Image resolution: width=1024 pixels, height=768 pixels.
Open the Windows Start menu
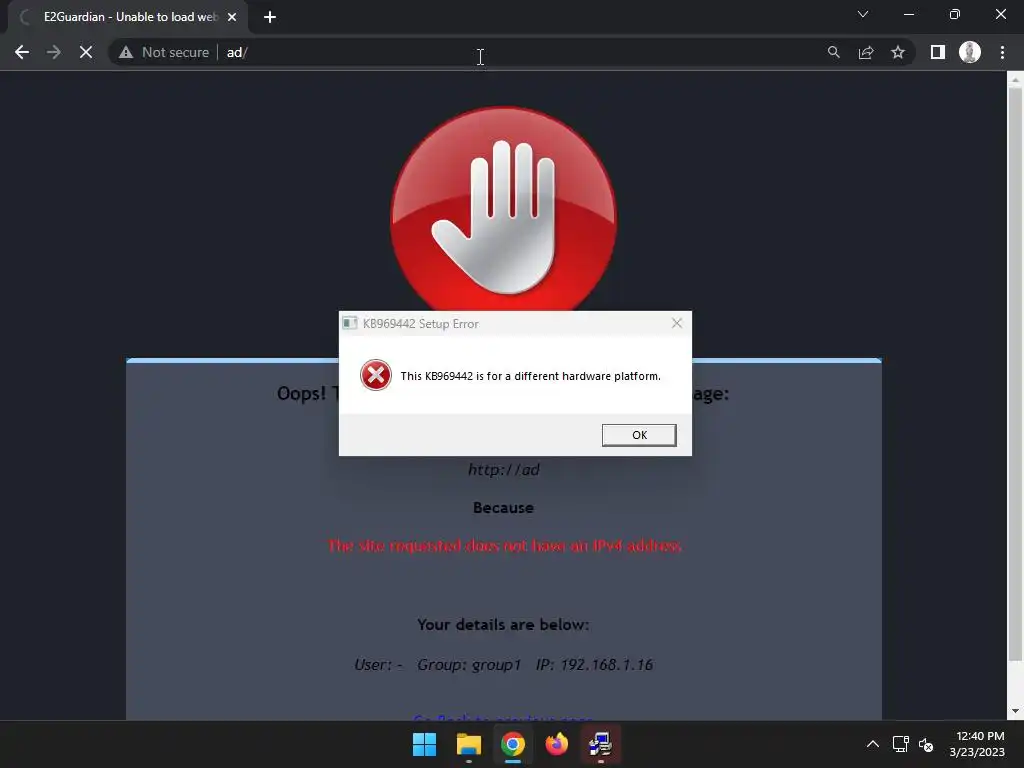tap(424, 744)
